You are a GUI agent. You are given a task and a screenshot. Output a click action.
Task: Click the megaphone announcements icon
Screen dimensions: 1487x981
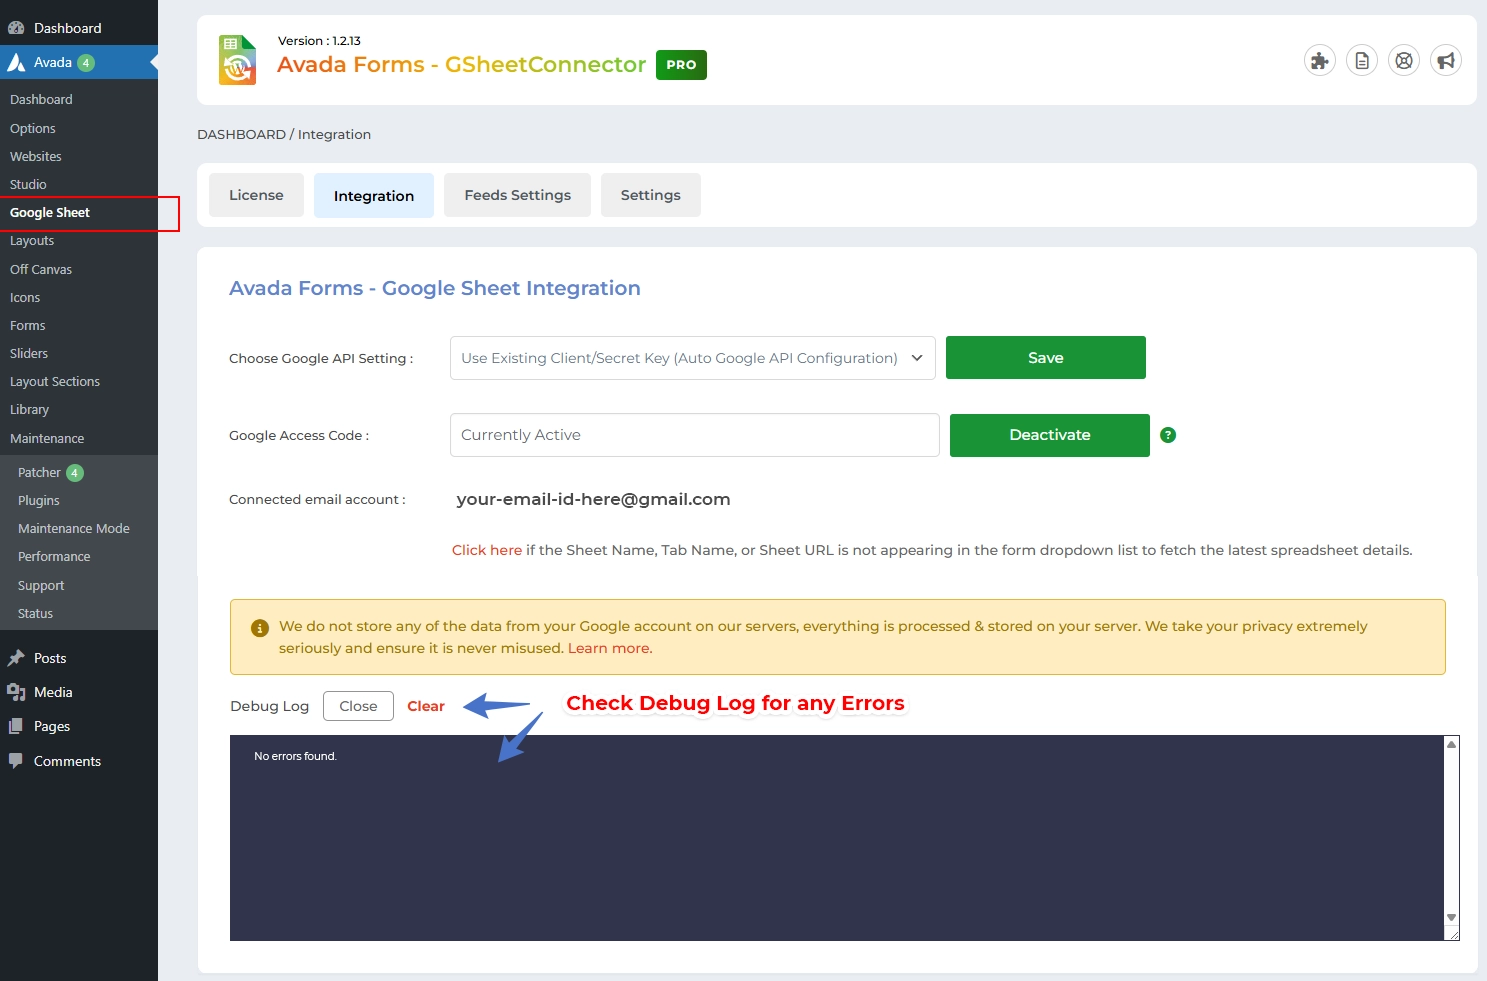(x=1445, y=61)
